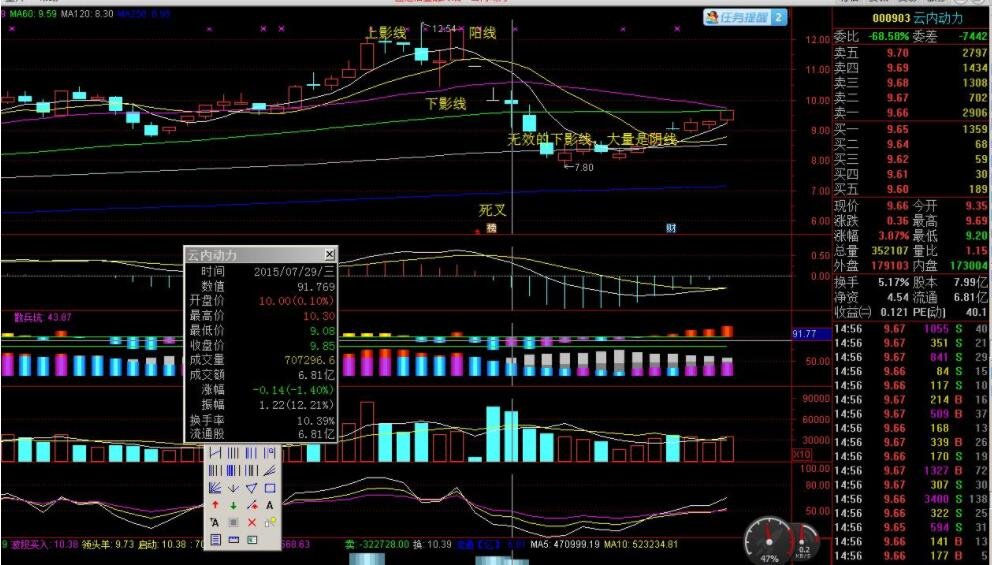Select the rectangle drawing tool
This screenshot has height=565, width=992.
pyautogui.click(x=270, y=488)
